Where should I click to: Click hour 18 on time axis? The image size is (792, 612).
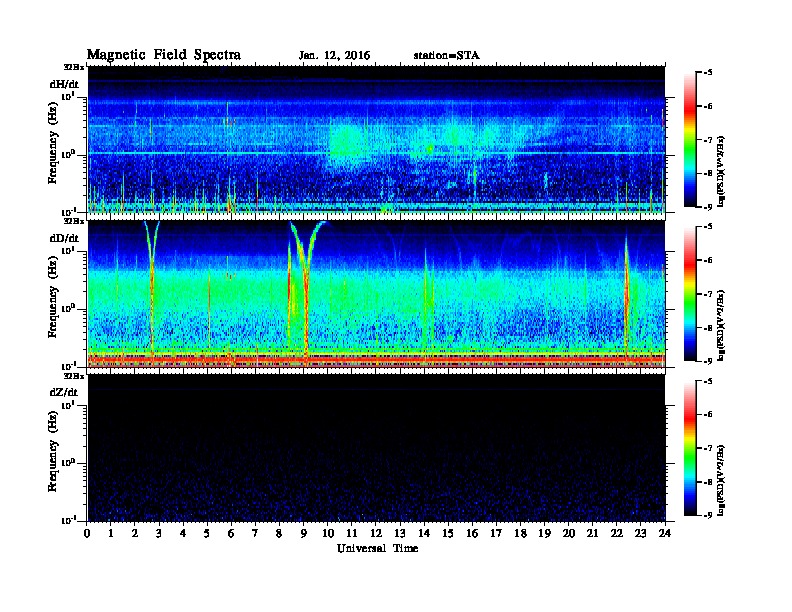click(x=520, y=533)
